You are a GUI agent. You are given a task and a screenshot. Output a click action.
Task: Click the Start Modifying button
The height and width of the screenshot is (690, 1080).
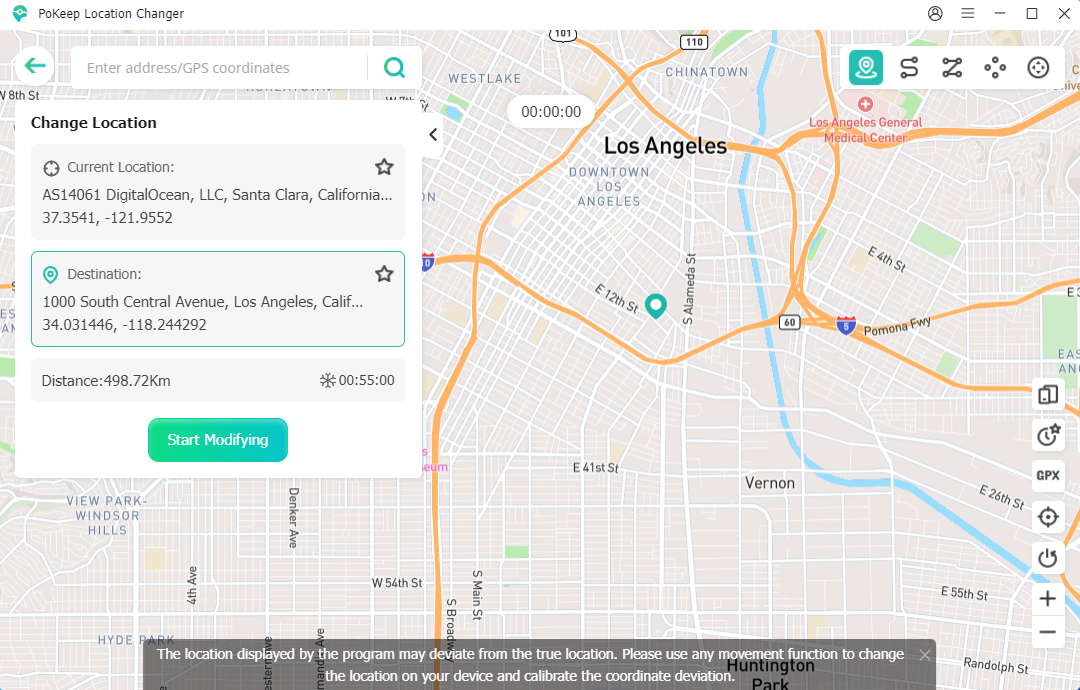(x=218, y=440)
